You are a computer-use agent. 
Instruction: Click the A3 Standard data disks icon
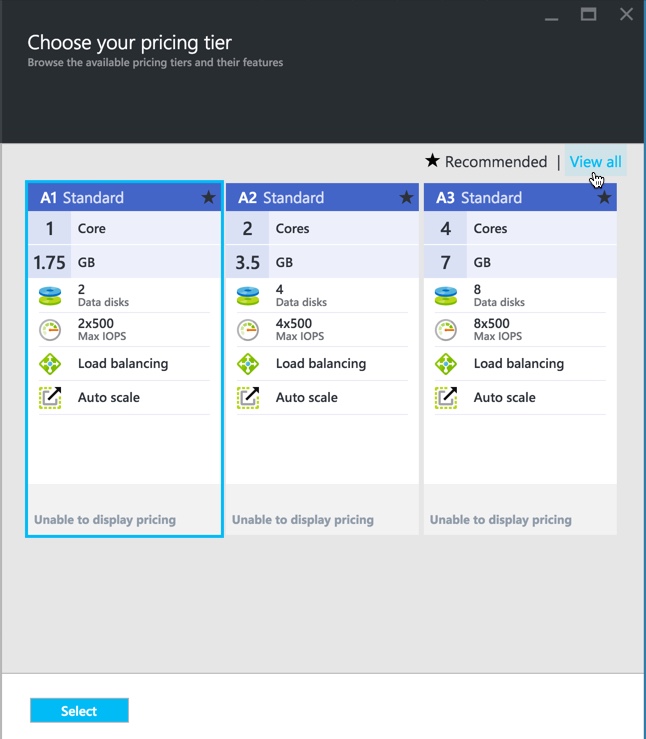pyautogui.click(x=446, y=296)
